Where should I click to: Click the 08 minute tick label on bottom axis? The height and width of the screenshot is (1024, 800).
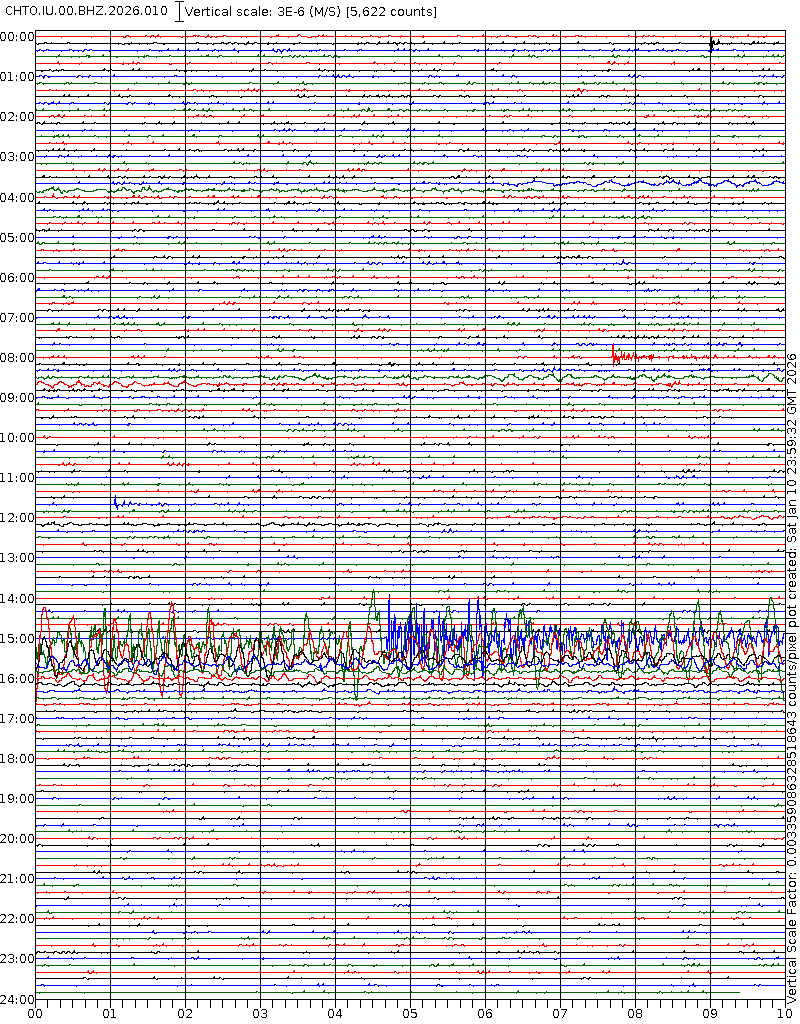pos(635,1013)
